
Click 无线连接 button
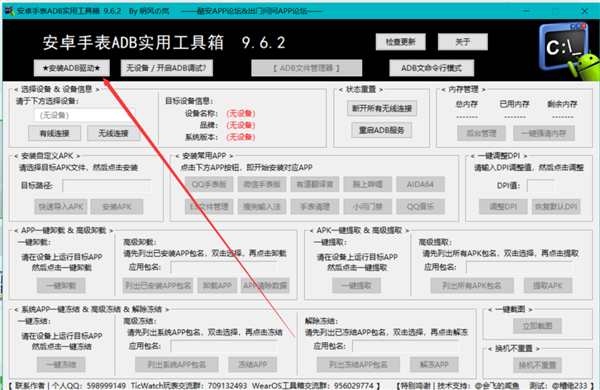[x=113, y=133]
